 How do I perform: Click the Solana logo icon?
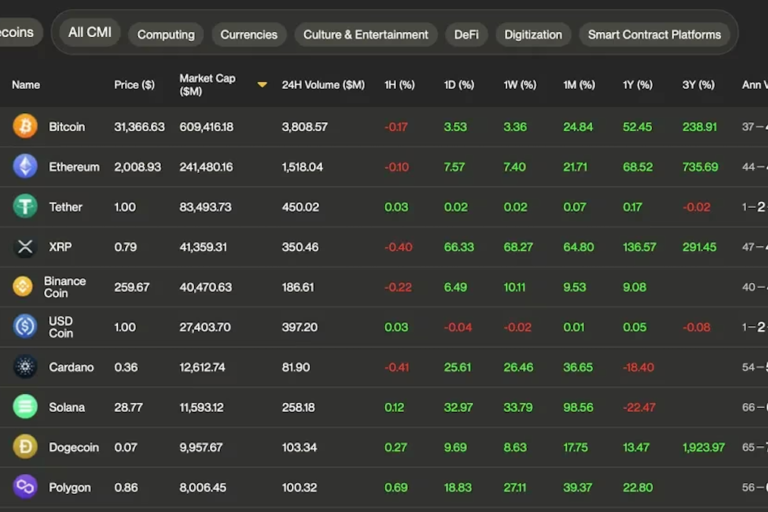pyautogui.click(x=25, y=407)
